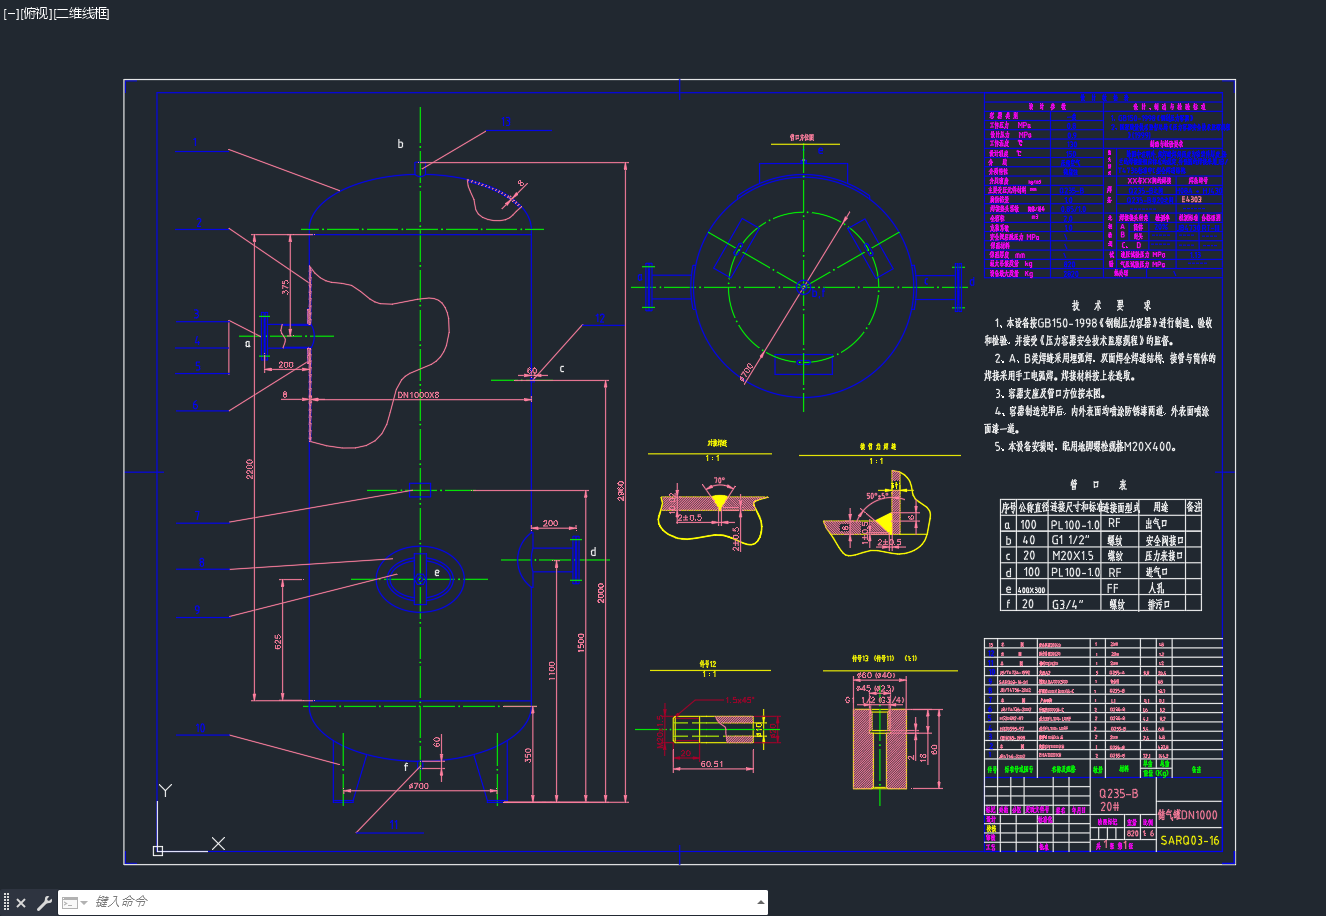Select the 60.51 dimension text

(x=712, y=764)
